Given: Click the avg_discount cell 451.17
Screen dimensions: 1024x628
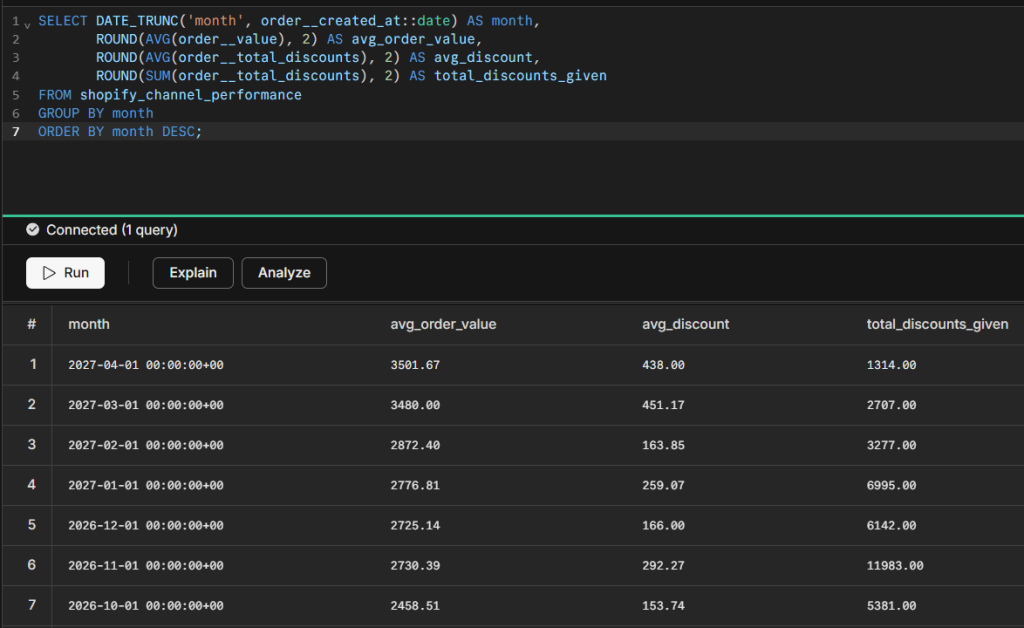Looking at the screenshot, I should click(664, 405).
